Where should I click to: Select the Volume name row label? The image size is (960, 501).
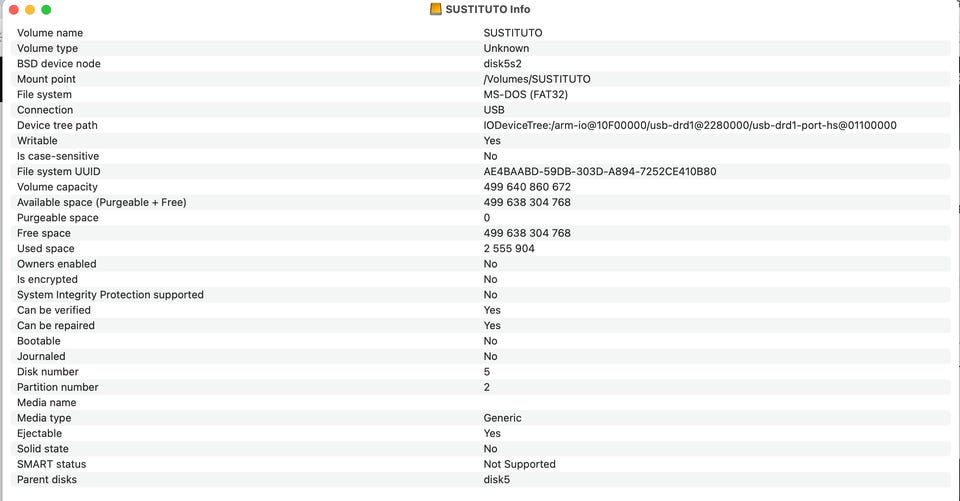click(50, 33)
